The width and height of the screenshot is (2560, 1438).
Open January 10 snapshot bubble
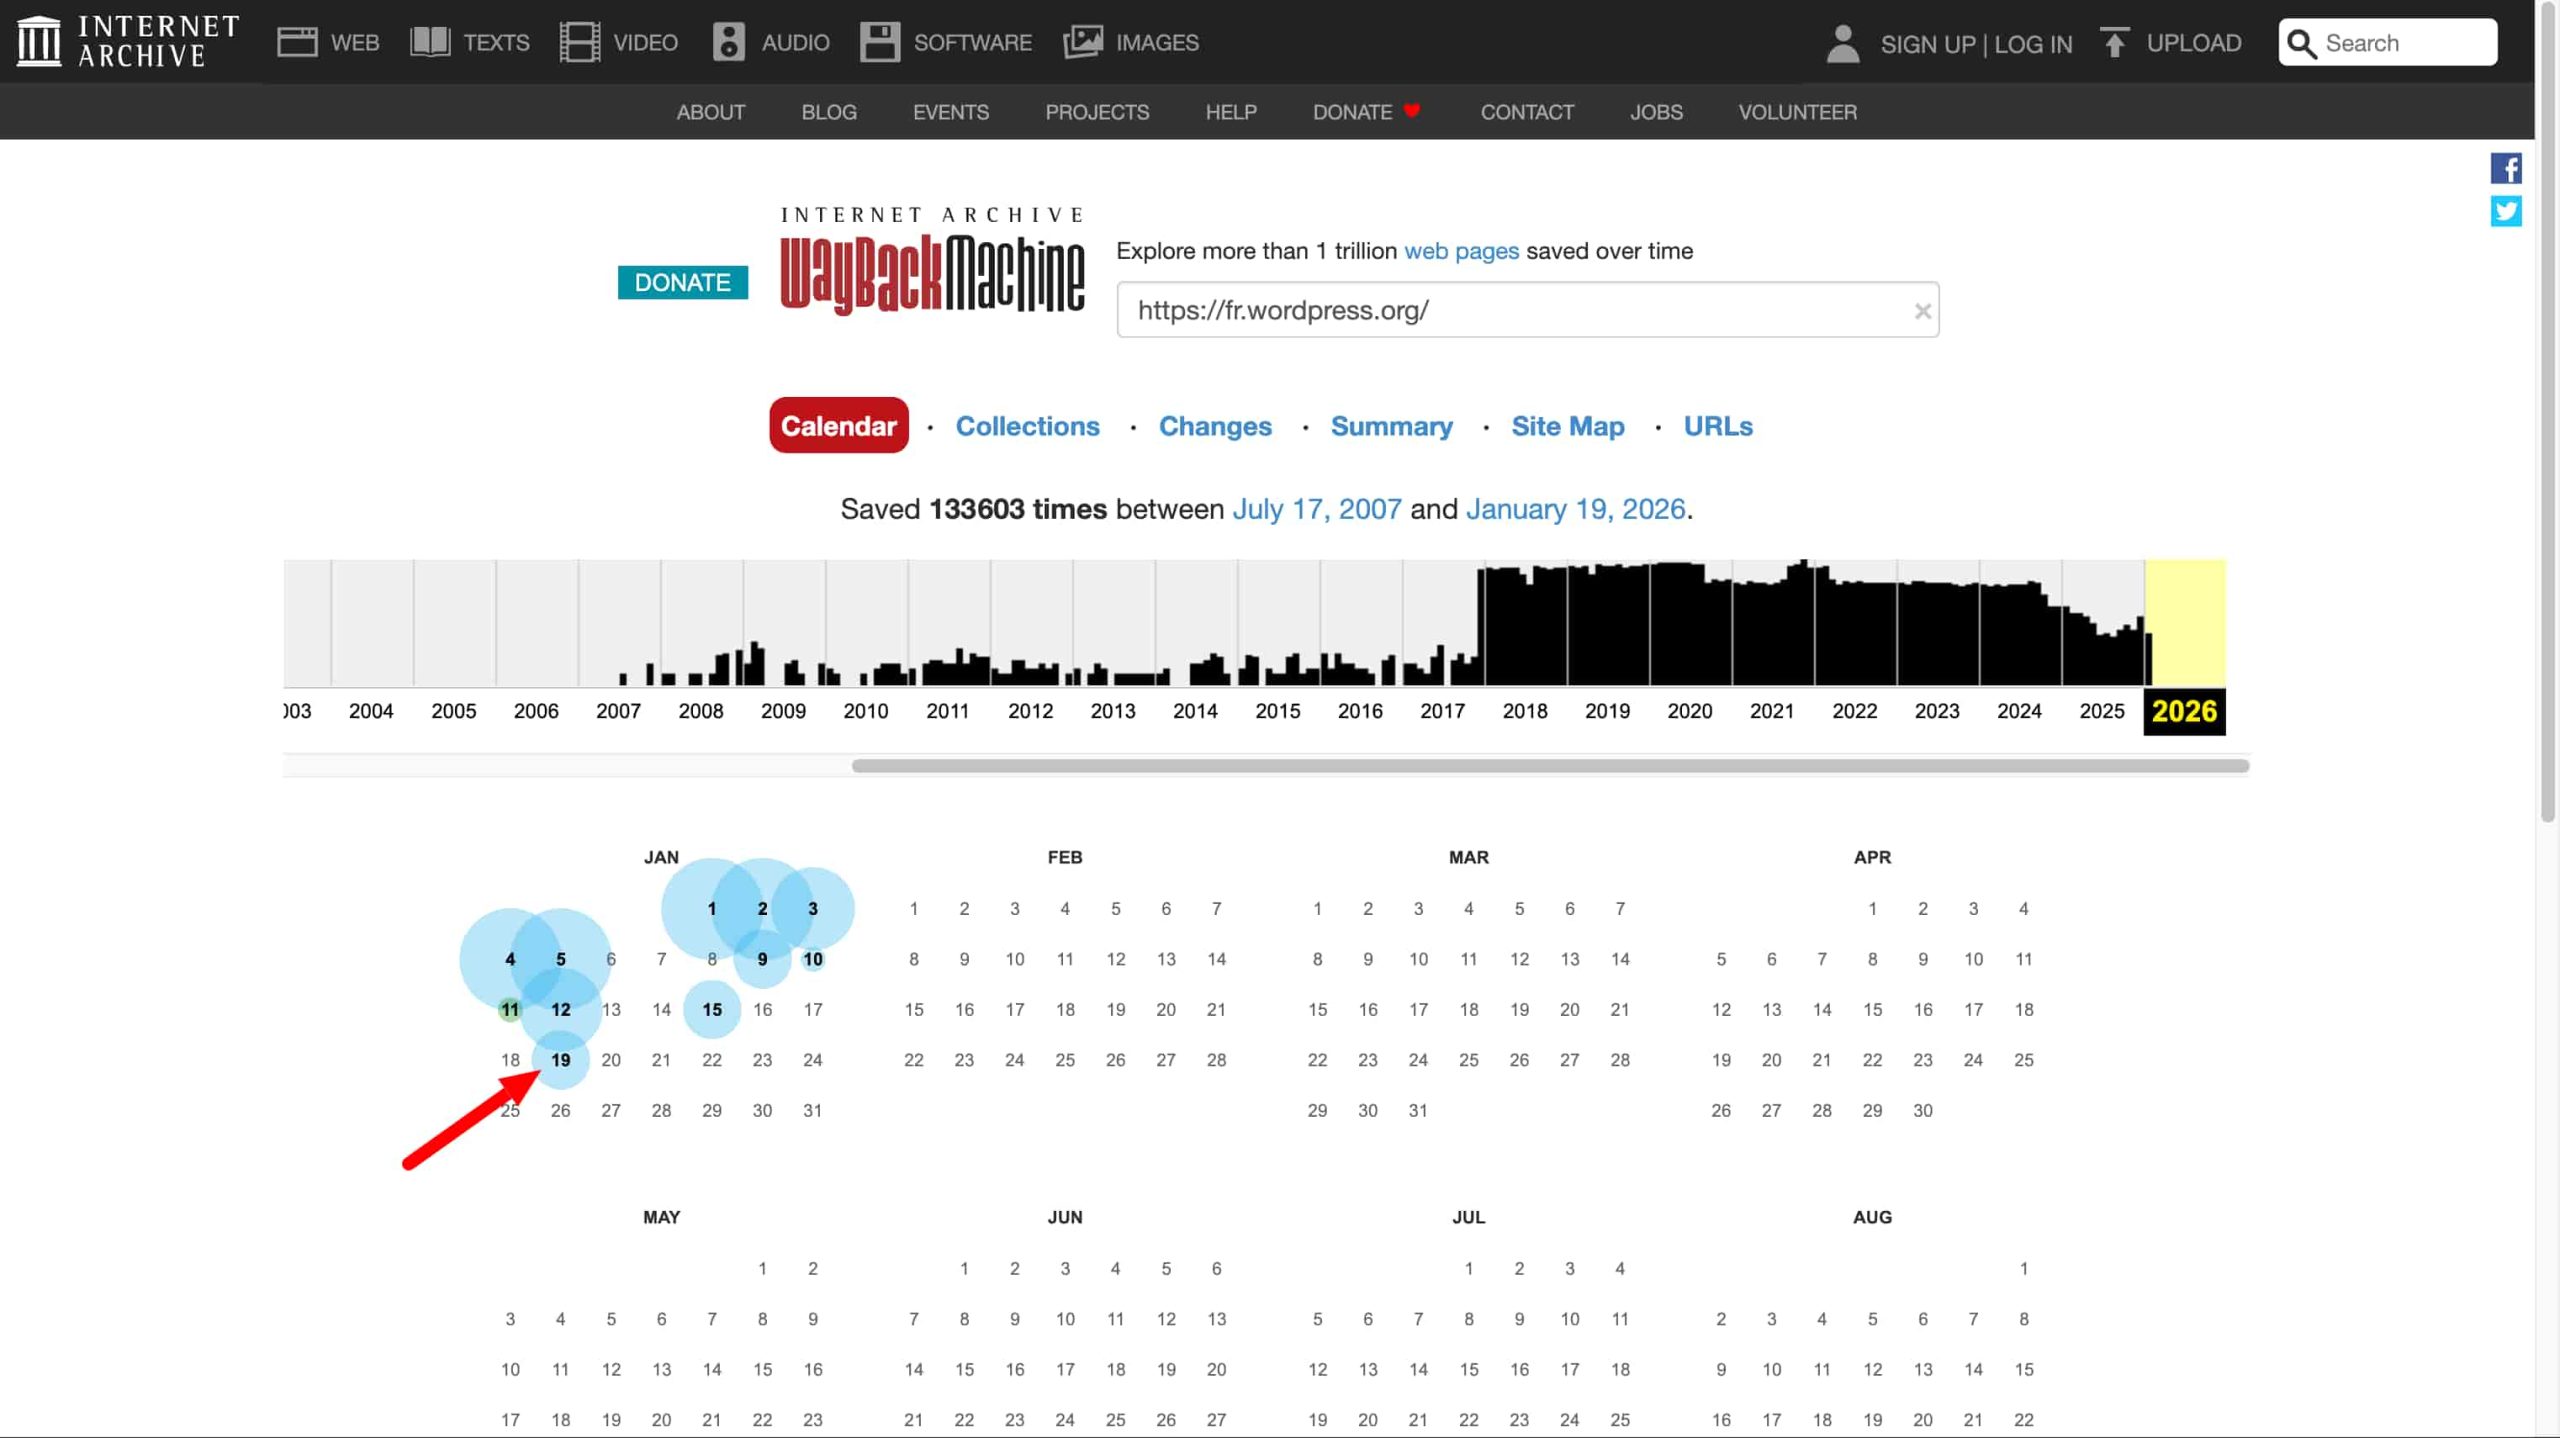tap(813, 959)
